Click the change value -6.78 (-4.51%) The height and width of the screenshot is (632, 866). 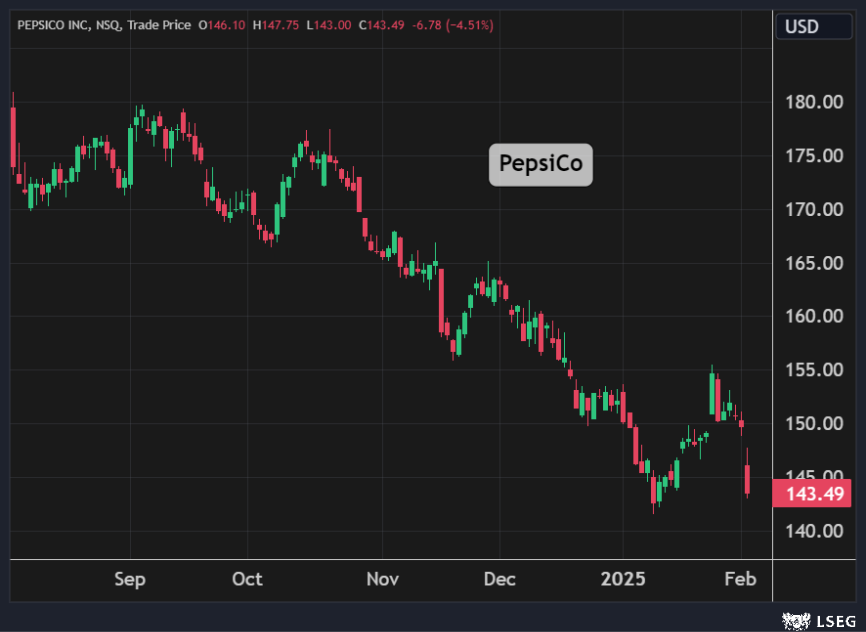(453, 25)
